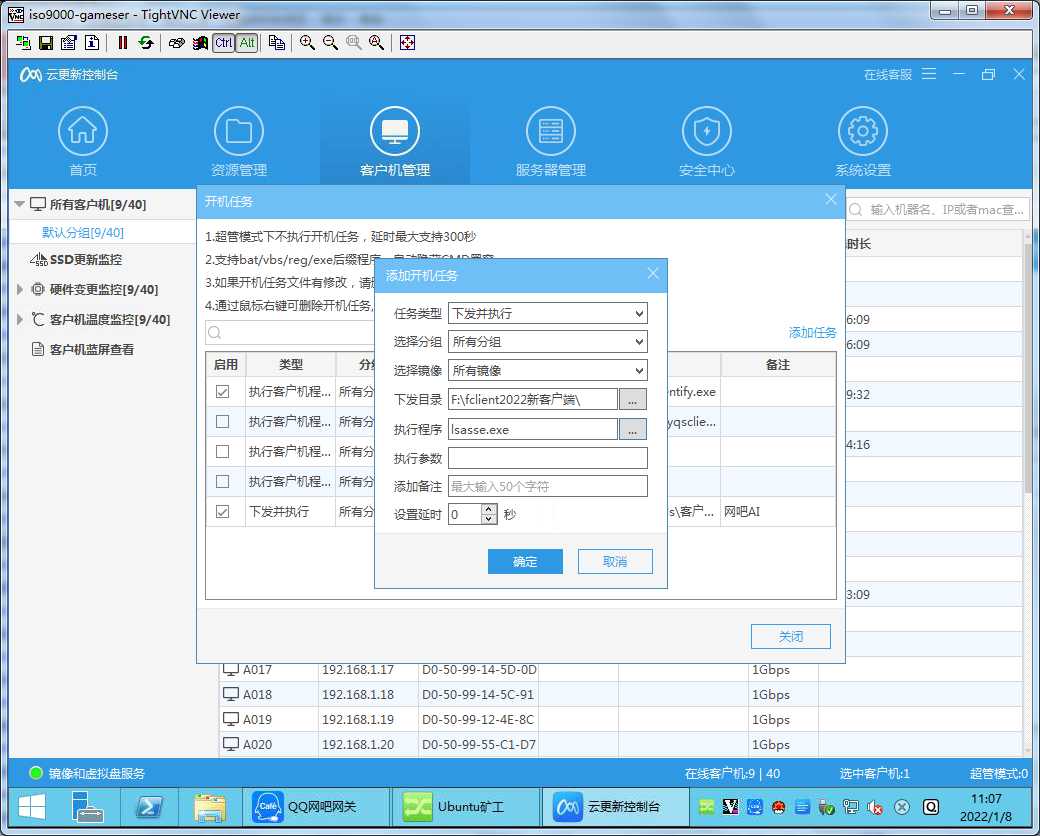Increase the 设置延时 spinner value
Viewport: 1040px width, 836px height.
coord(489,509)
